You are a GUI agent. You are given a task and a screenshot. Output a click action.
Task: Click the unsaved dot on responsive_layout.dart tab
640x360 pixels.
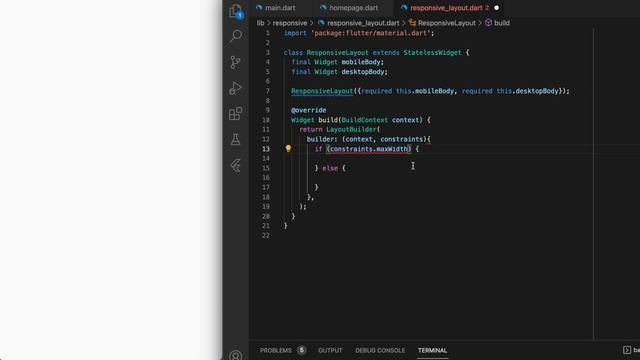496,8
